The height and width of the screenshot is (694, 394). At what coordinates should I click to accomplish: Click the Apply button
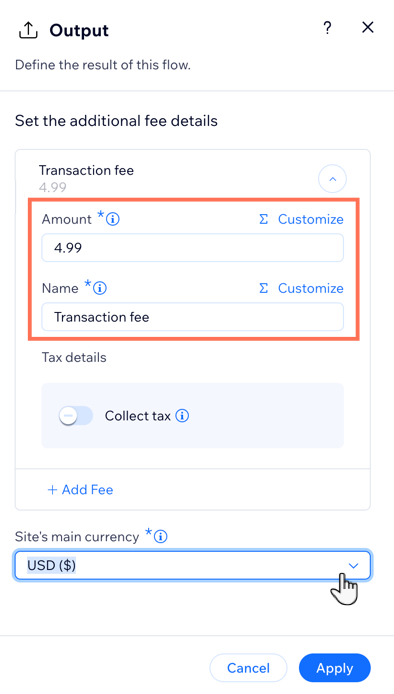[x=335, y=667]
